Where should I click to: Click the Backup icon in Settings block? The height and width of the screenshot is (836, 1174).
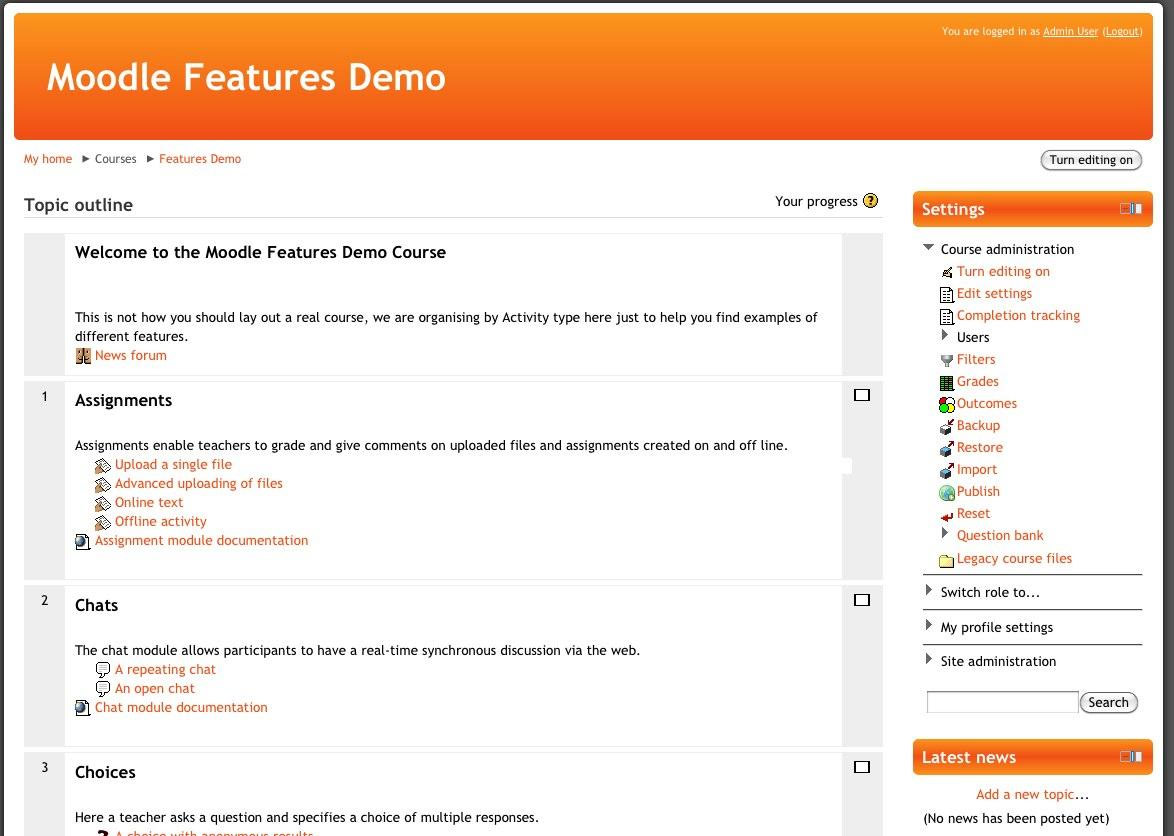point(946,426)
